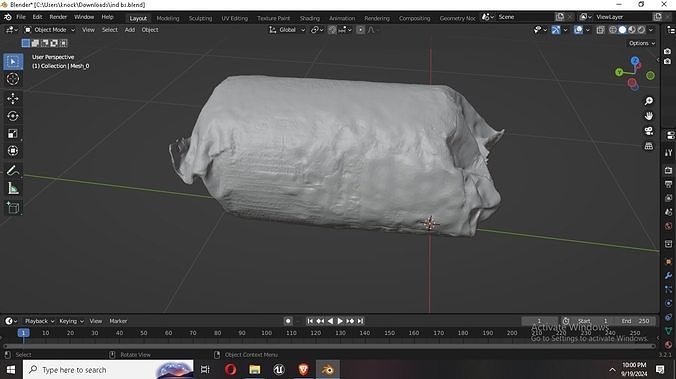
Task: Toggle viewport gizmo display
Action: coord(556,30)
